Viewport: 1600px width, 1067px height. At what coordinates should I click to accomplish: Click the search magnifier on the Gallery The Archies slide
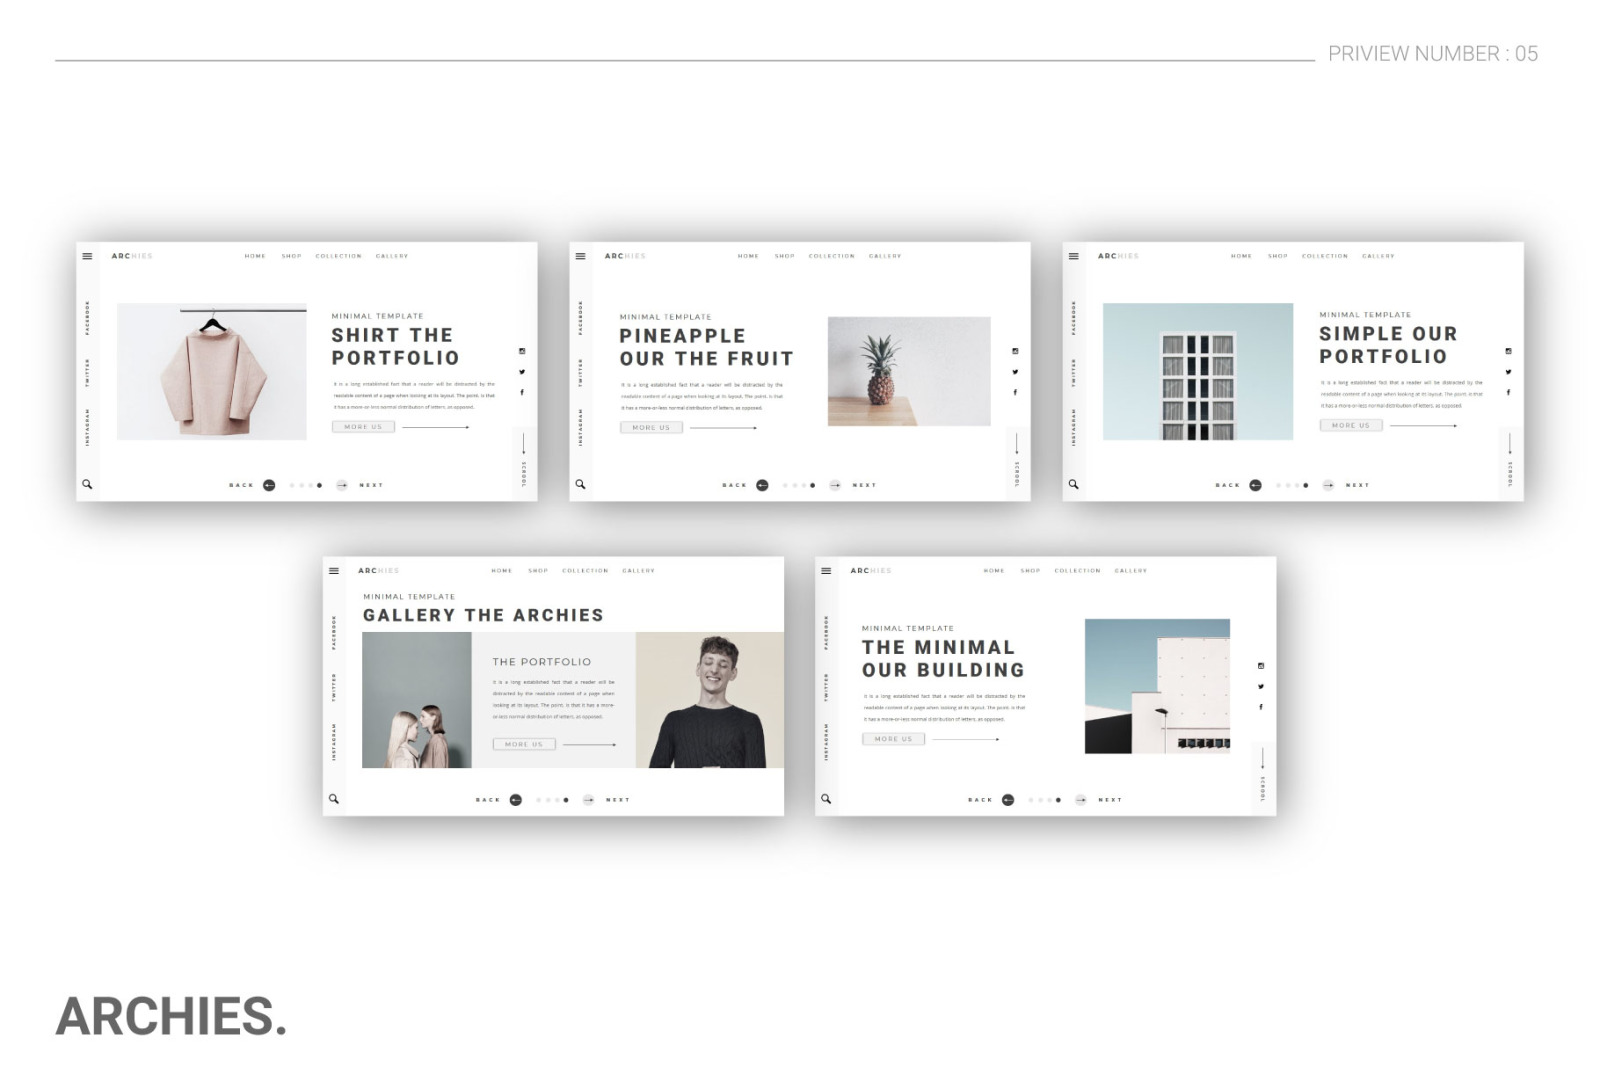click(x=334, y=799)
